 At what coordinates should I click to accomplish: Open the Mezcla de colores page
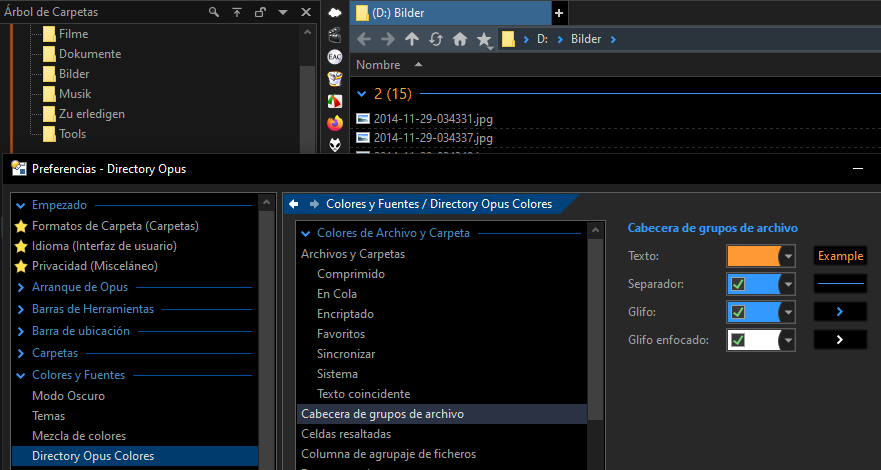tap(79, 436)
